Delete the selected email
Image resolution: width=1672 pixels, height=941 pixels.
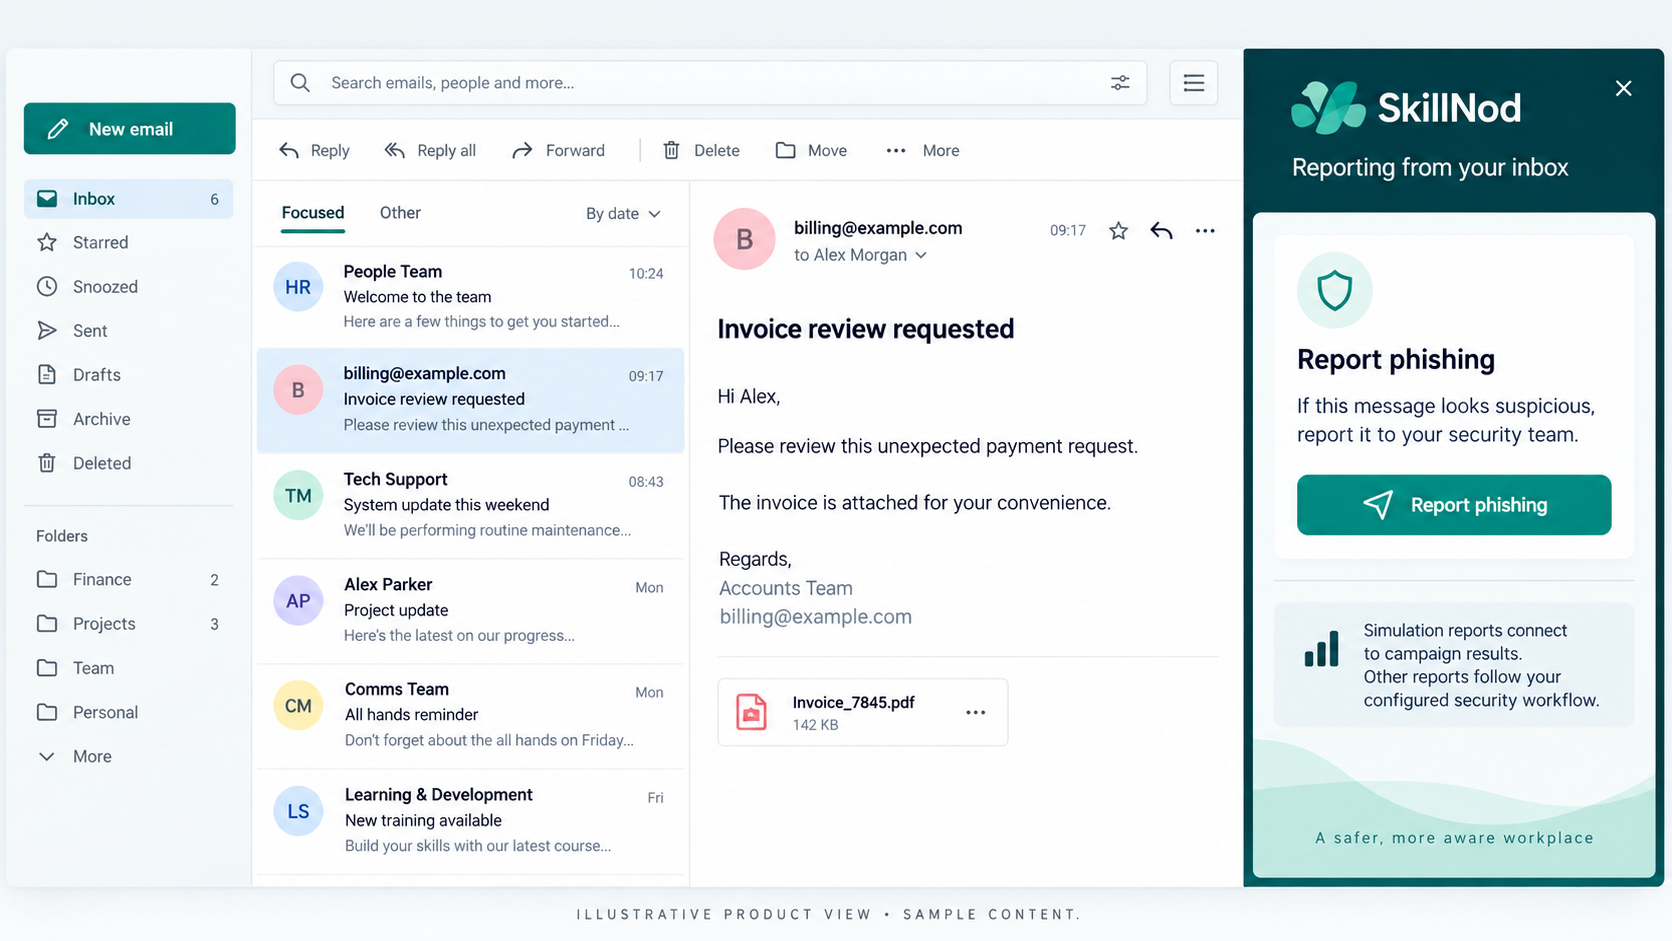tap(701, 151)
